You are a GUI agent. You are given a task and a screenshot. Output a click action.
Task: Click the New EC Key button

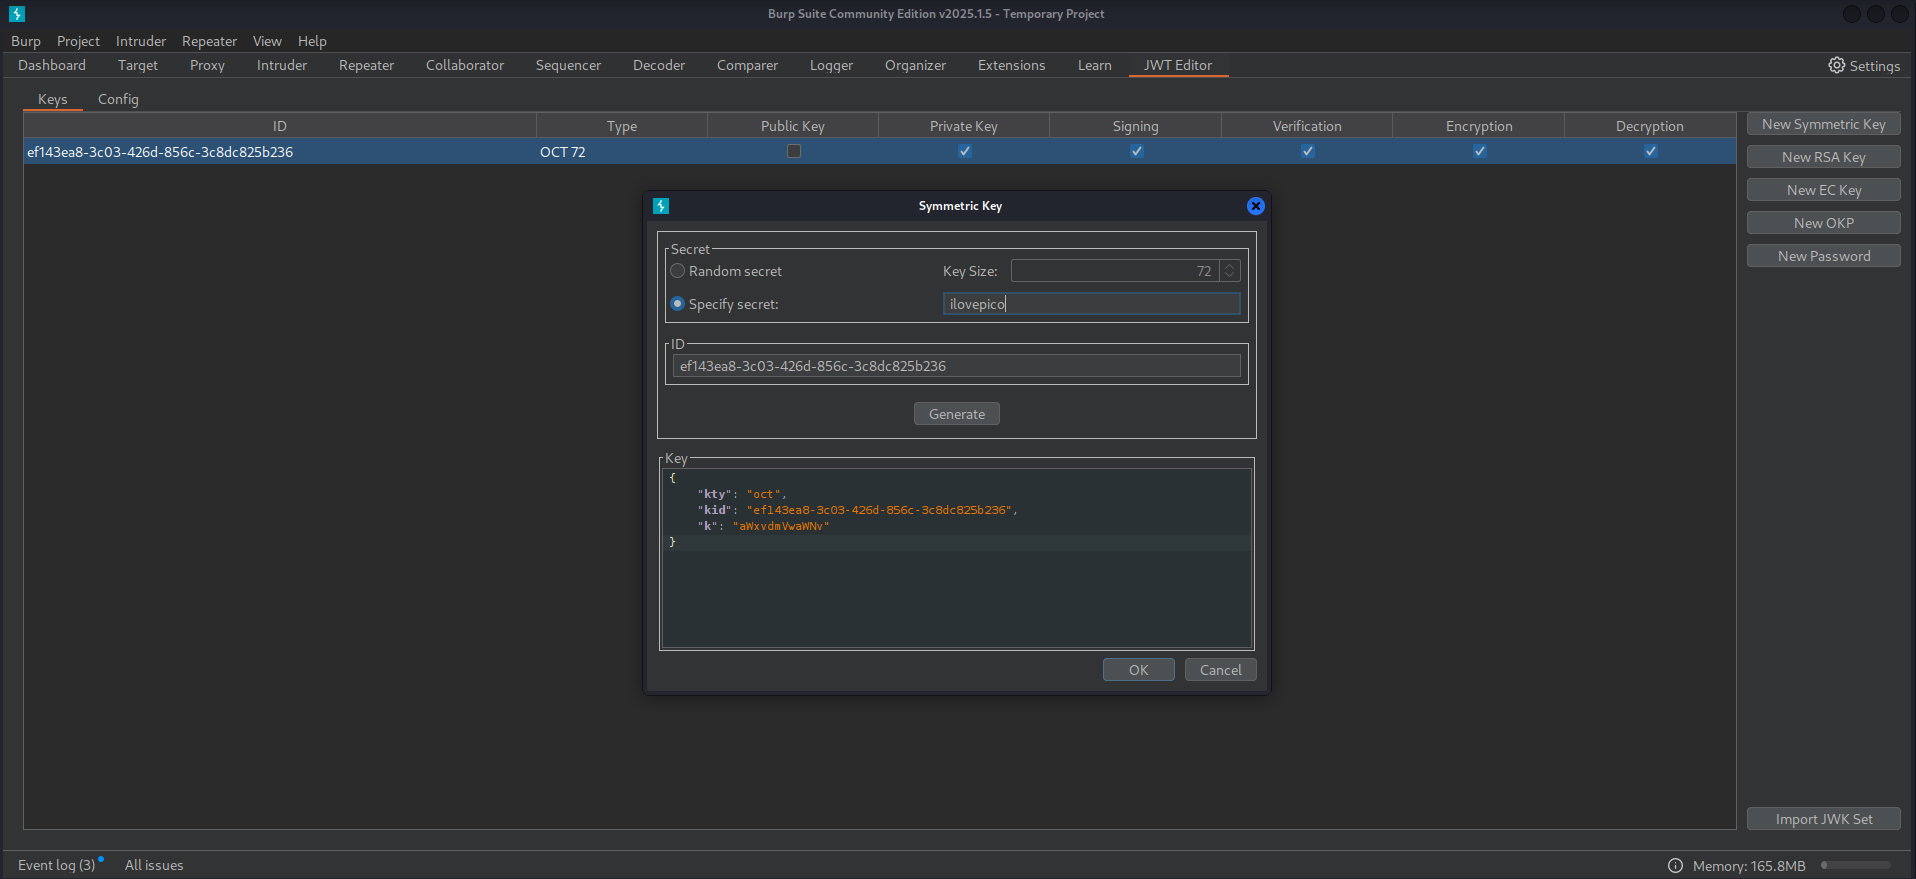pyautogui.click(x=1824, y=190)
